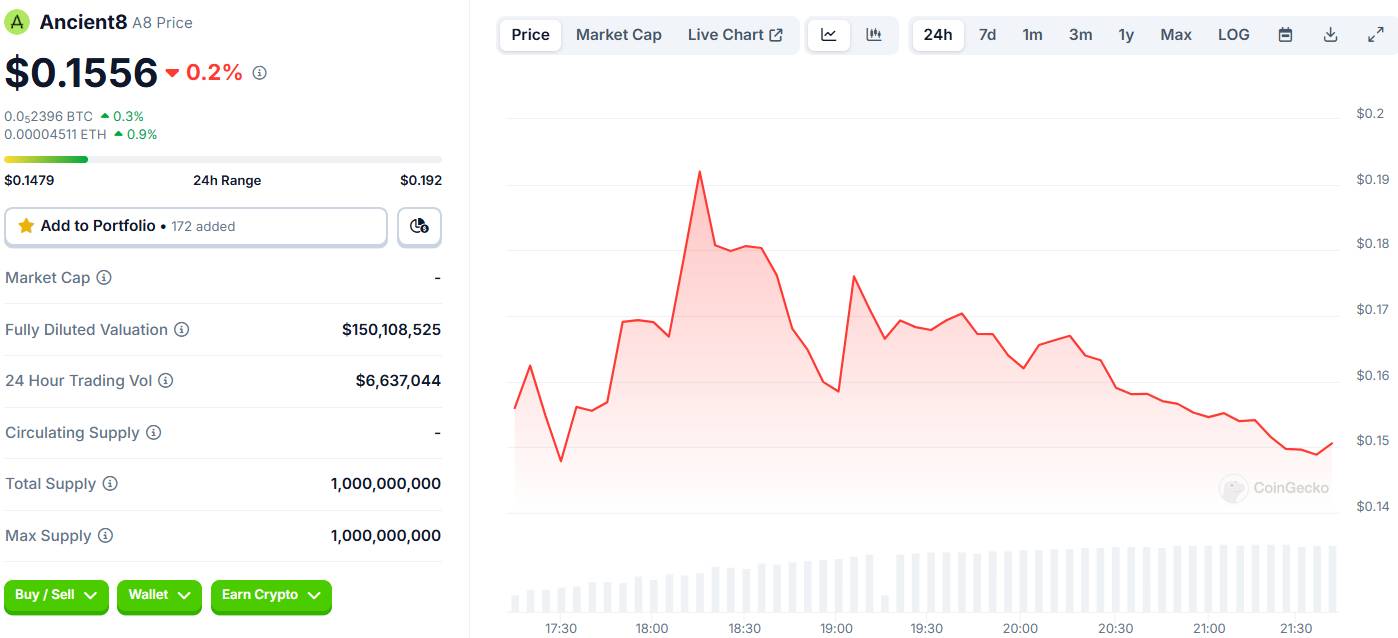Click the 18:00 time axis label
1398x638 pixels.
(652, 629)
